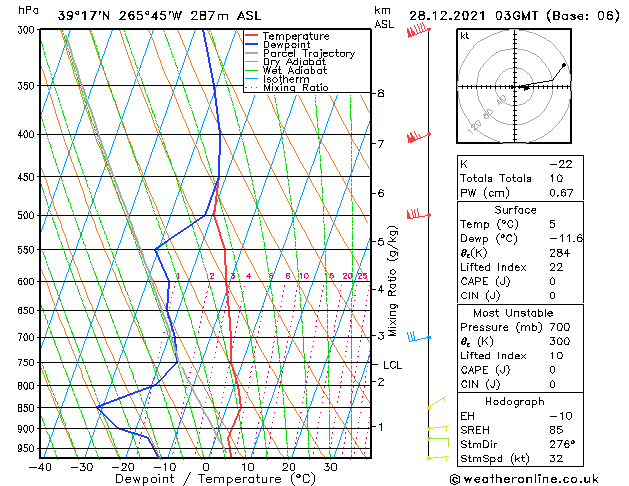Click the 'Wet Adiabat' legend label
Viewport: 629px width, 486px height.
click(295, 71)
